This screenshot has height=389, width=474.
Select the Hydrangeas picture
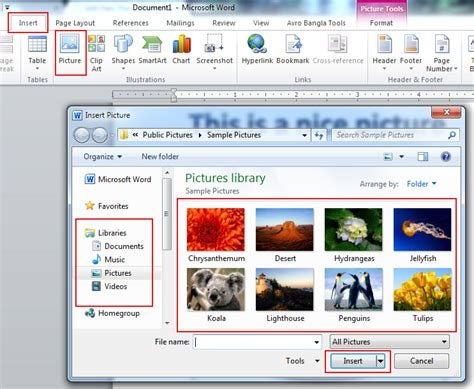point(354,235)
